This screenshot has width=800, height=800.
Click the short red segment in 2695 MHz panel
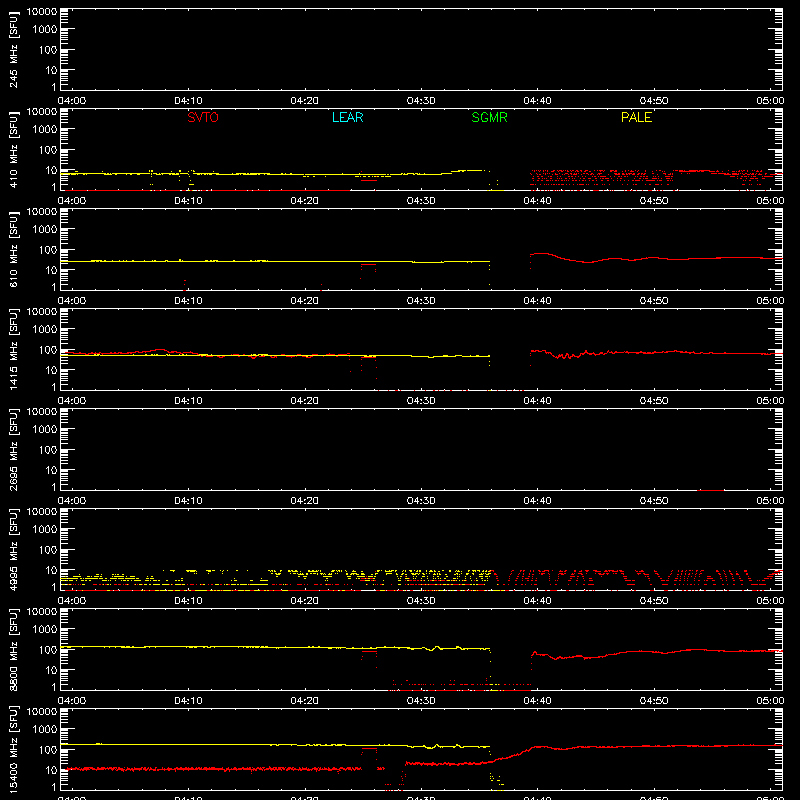[x=710, y=490]
